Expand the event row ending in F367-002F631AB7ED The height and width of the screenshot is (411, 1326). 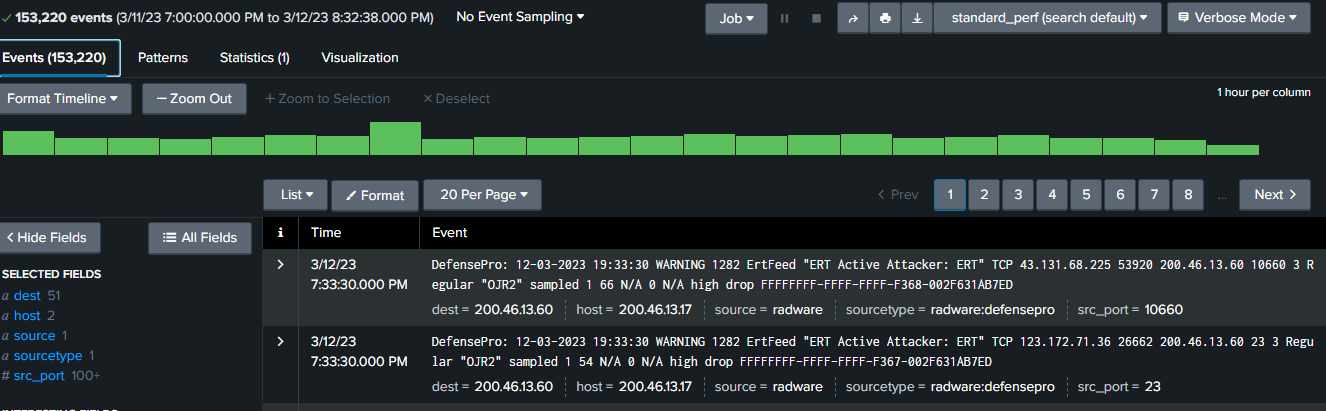click(x=280, y=343)
